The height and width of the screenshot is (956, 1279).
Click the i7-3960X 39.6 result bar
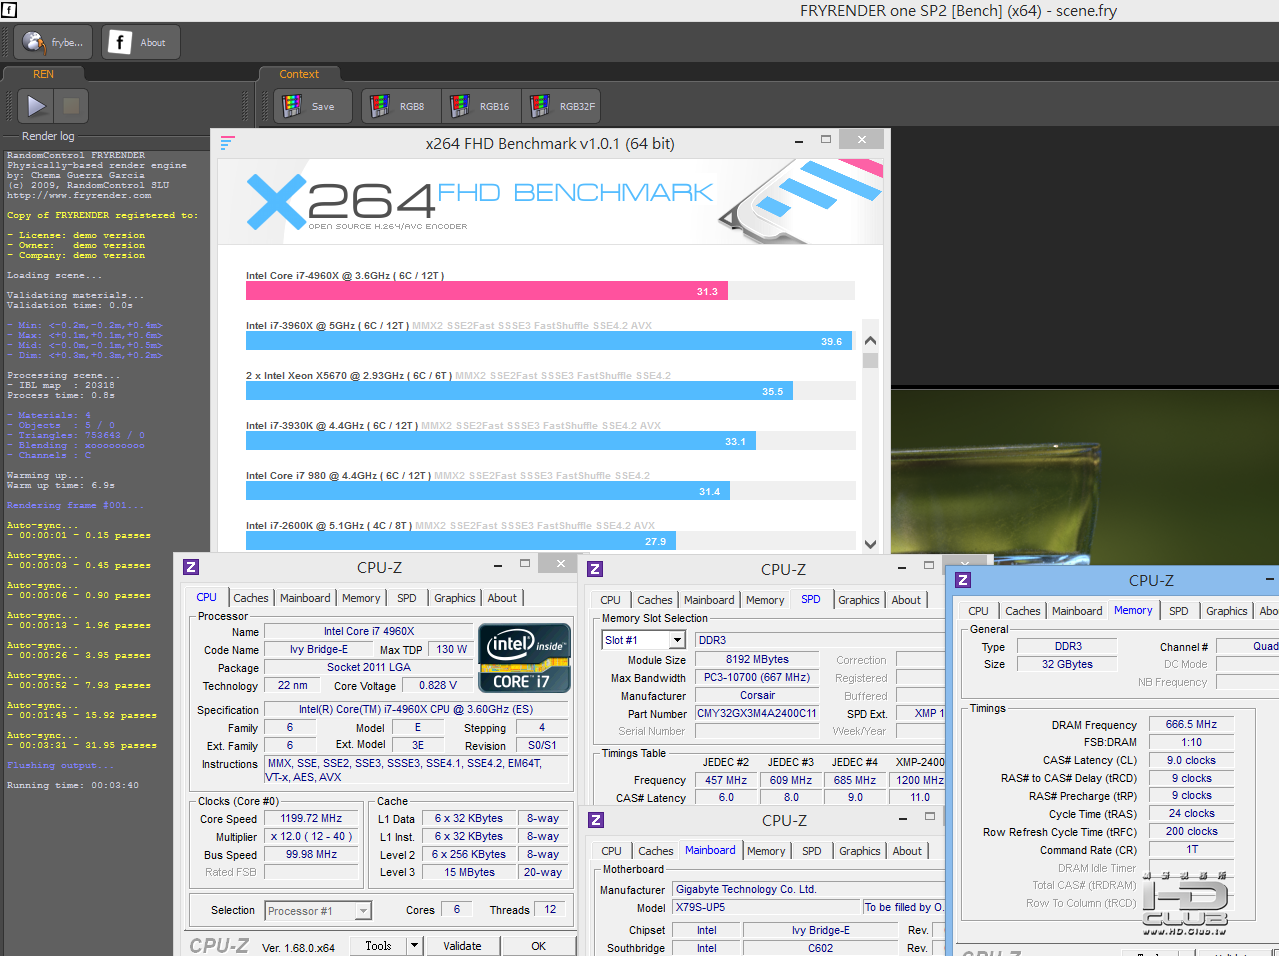pos(549,341)
